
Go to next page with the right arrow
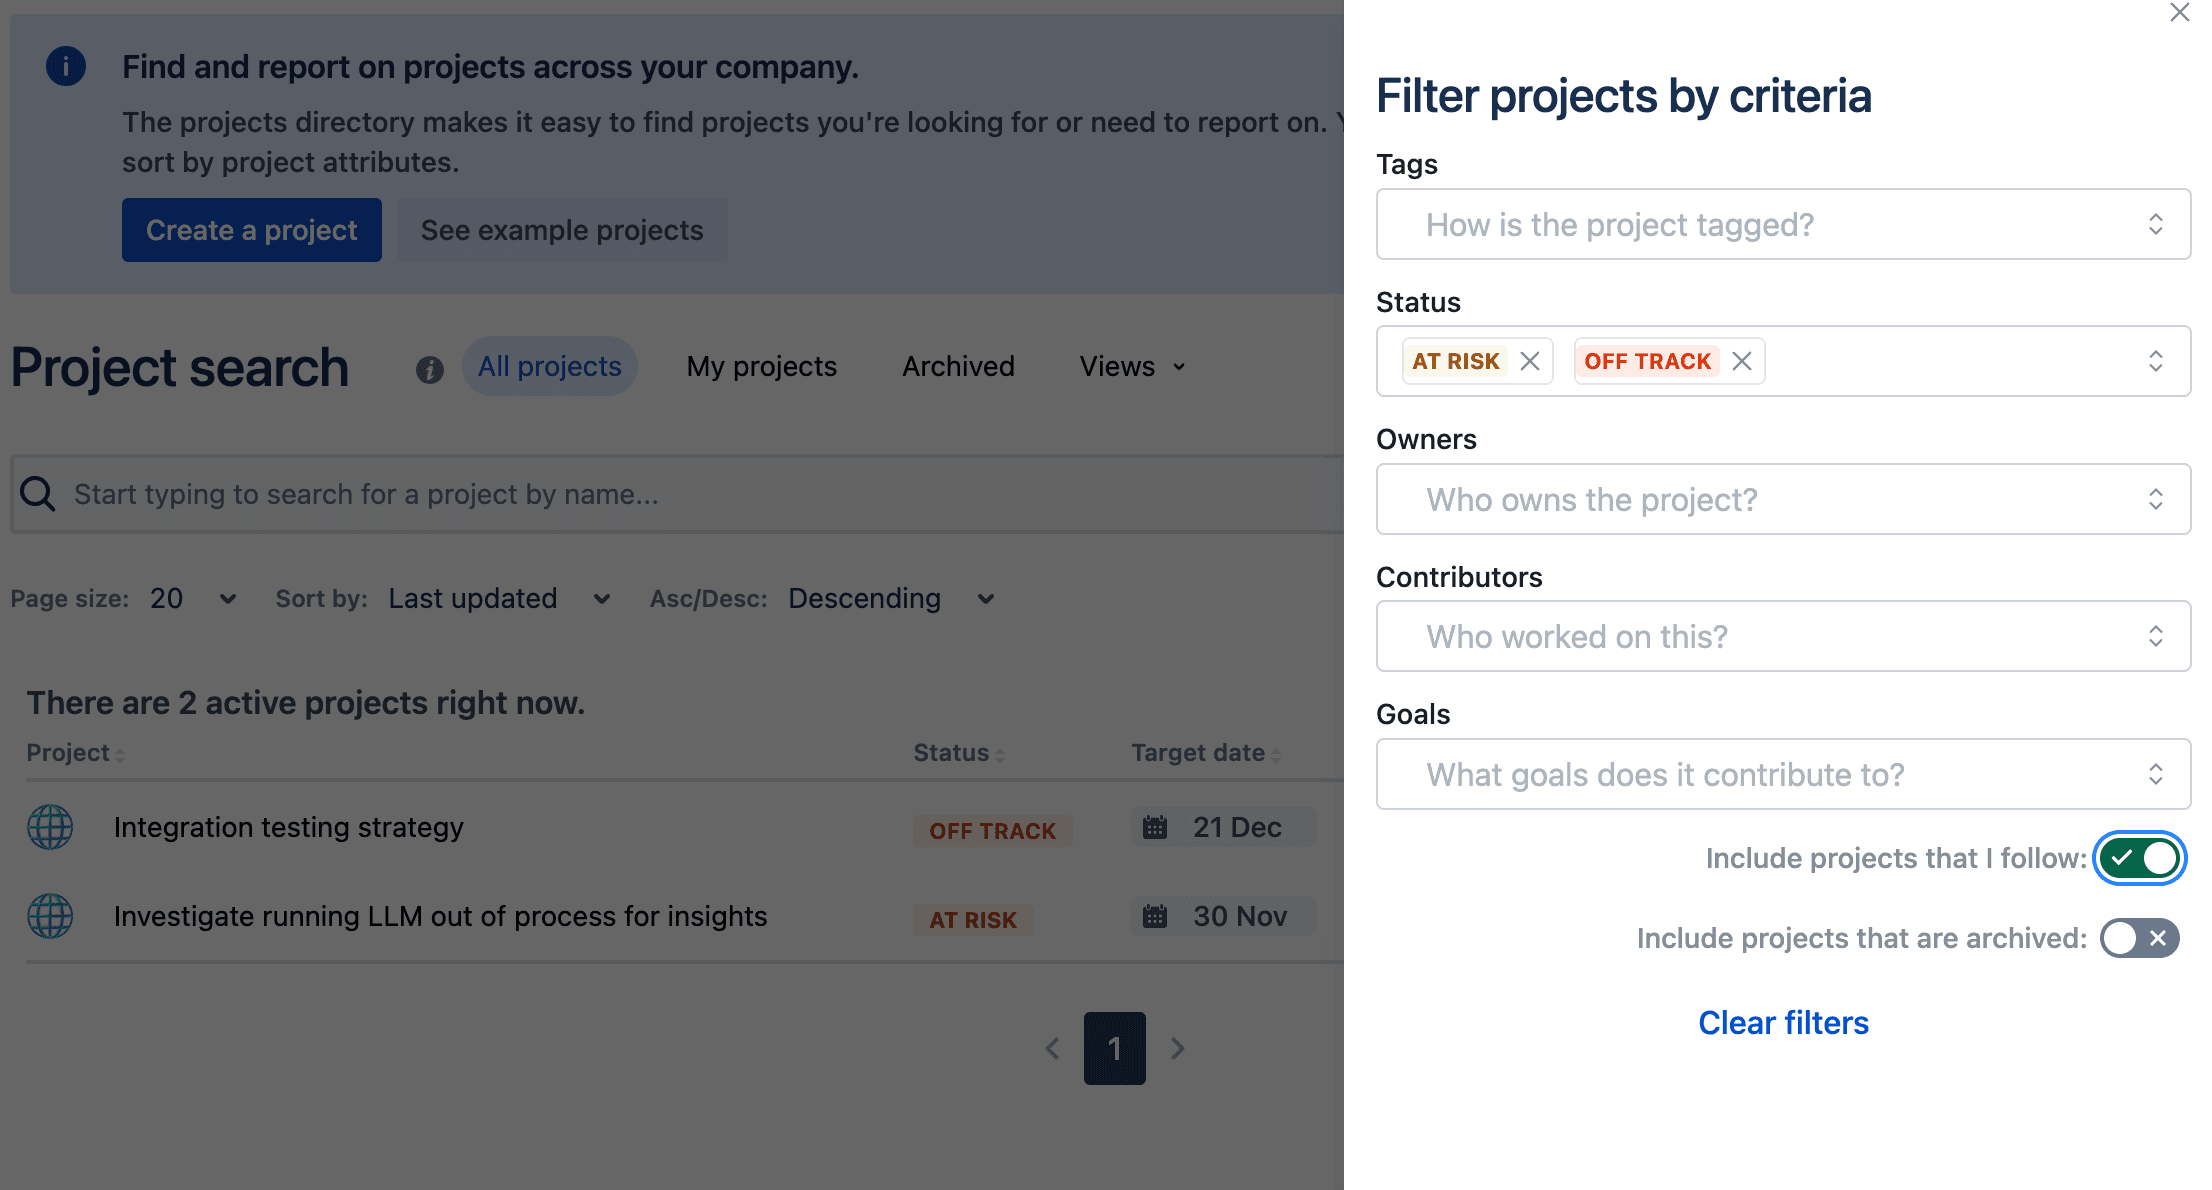pos(1177,1048)
